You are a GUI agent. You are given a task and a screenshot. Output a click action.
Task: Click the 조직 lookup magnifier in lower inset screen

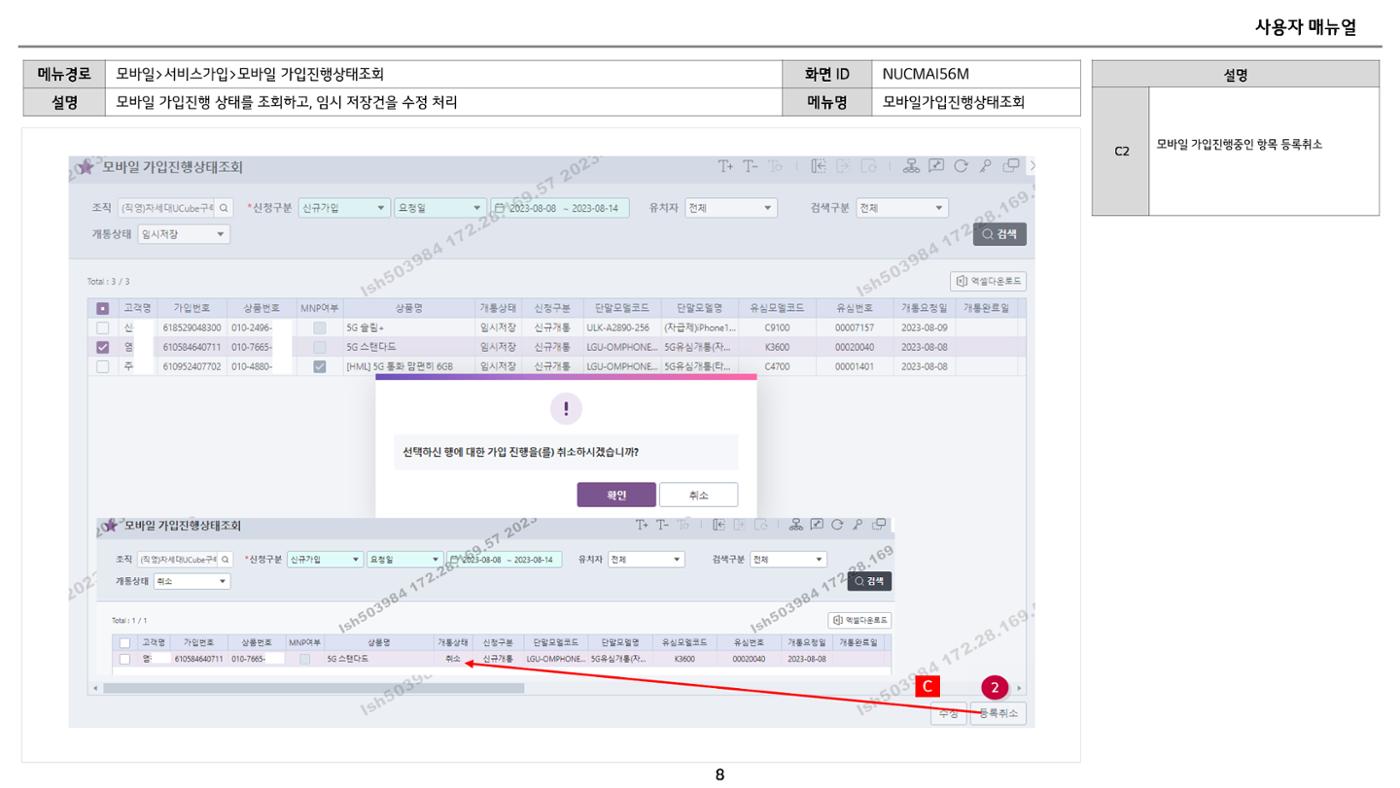225,559
